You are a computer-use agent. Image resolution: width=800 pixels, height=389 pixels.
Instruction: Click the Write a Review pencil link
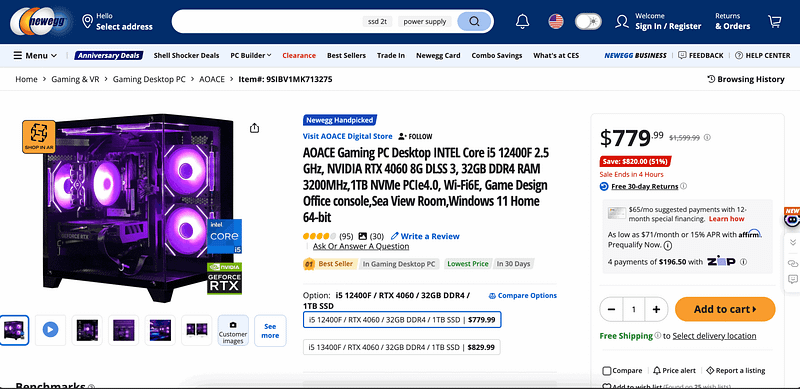click(425, 236)
